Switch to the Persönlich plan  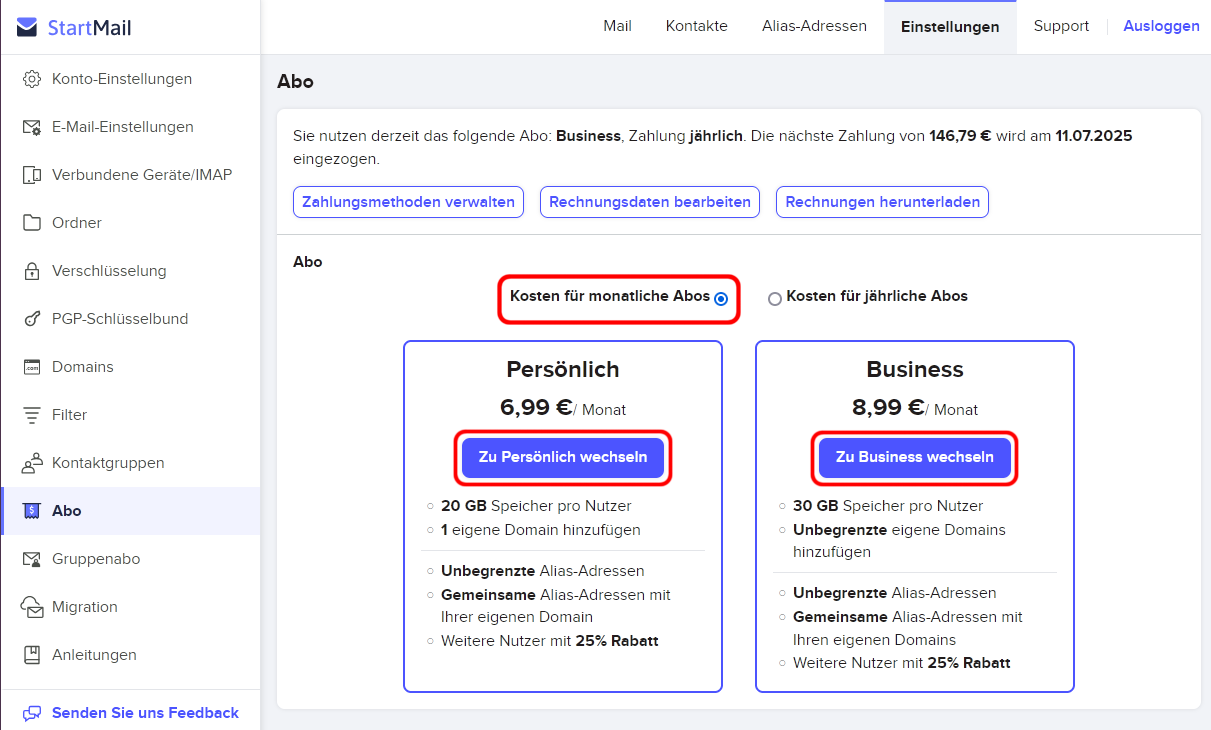pyautogui.click(x=563, y=457)
